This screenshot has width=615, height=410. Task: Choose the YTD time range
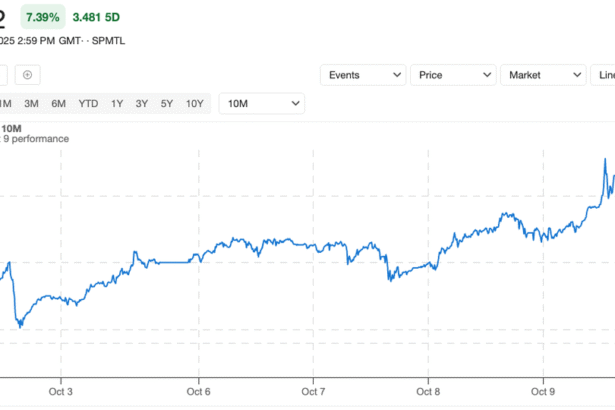(89, 104)
